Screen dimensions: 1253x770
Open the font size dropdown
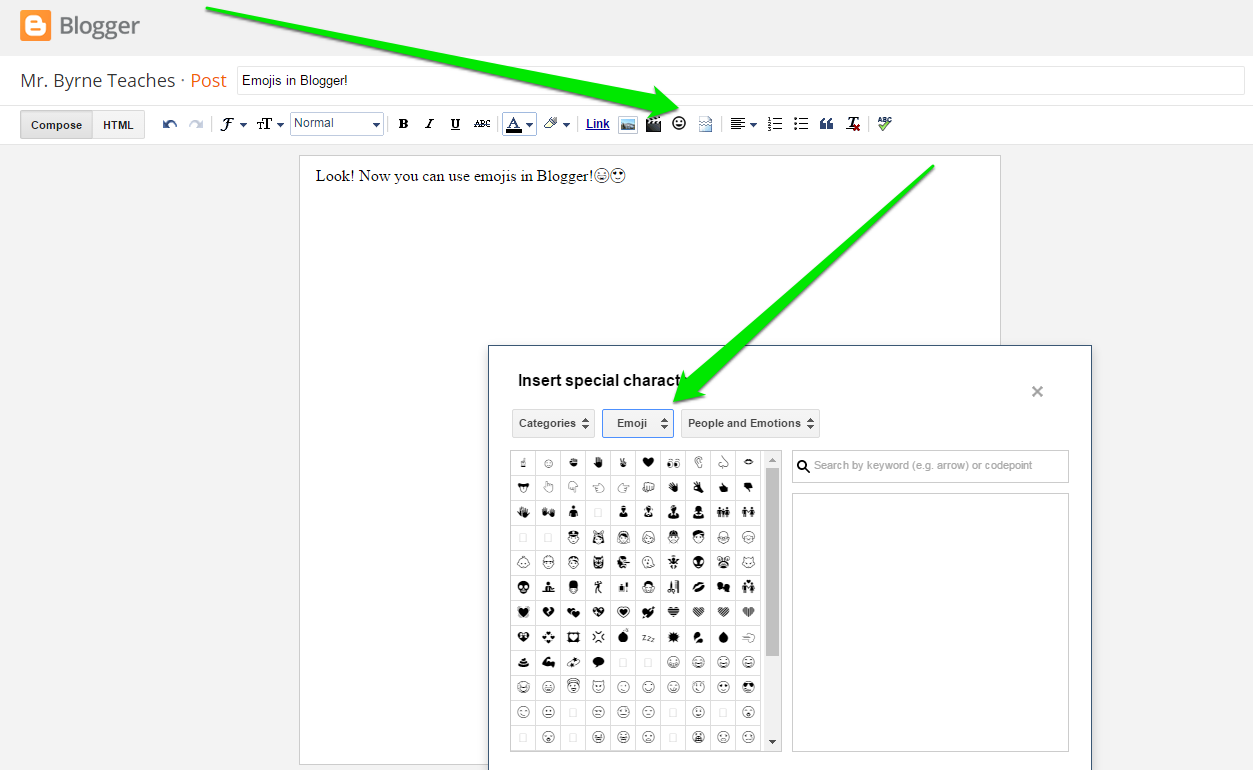pyautogui.click(x=270, y=124)
